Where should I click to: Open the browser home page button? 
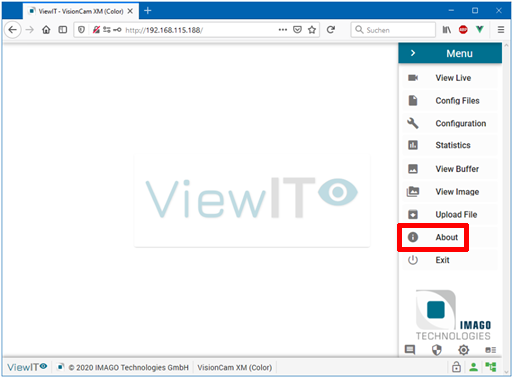46,30
